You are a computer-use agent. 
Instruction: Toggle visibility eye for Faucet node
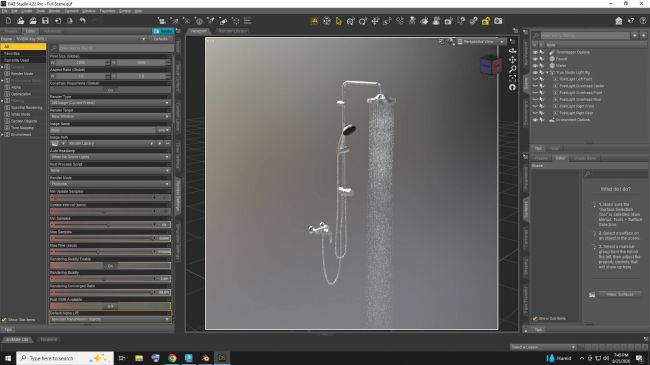tap(535, 59)
